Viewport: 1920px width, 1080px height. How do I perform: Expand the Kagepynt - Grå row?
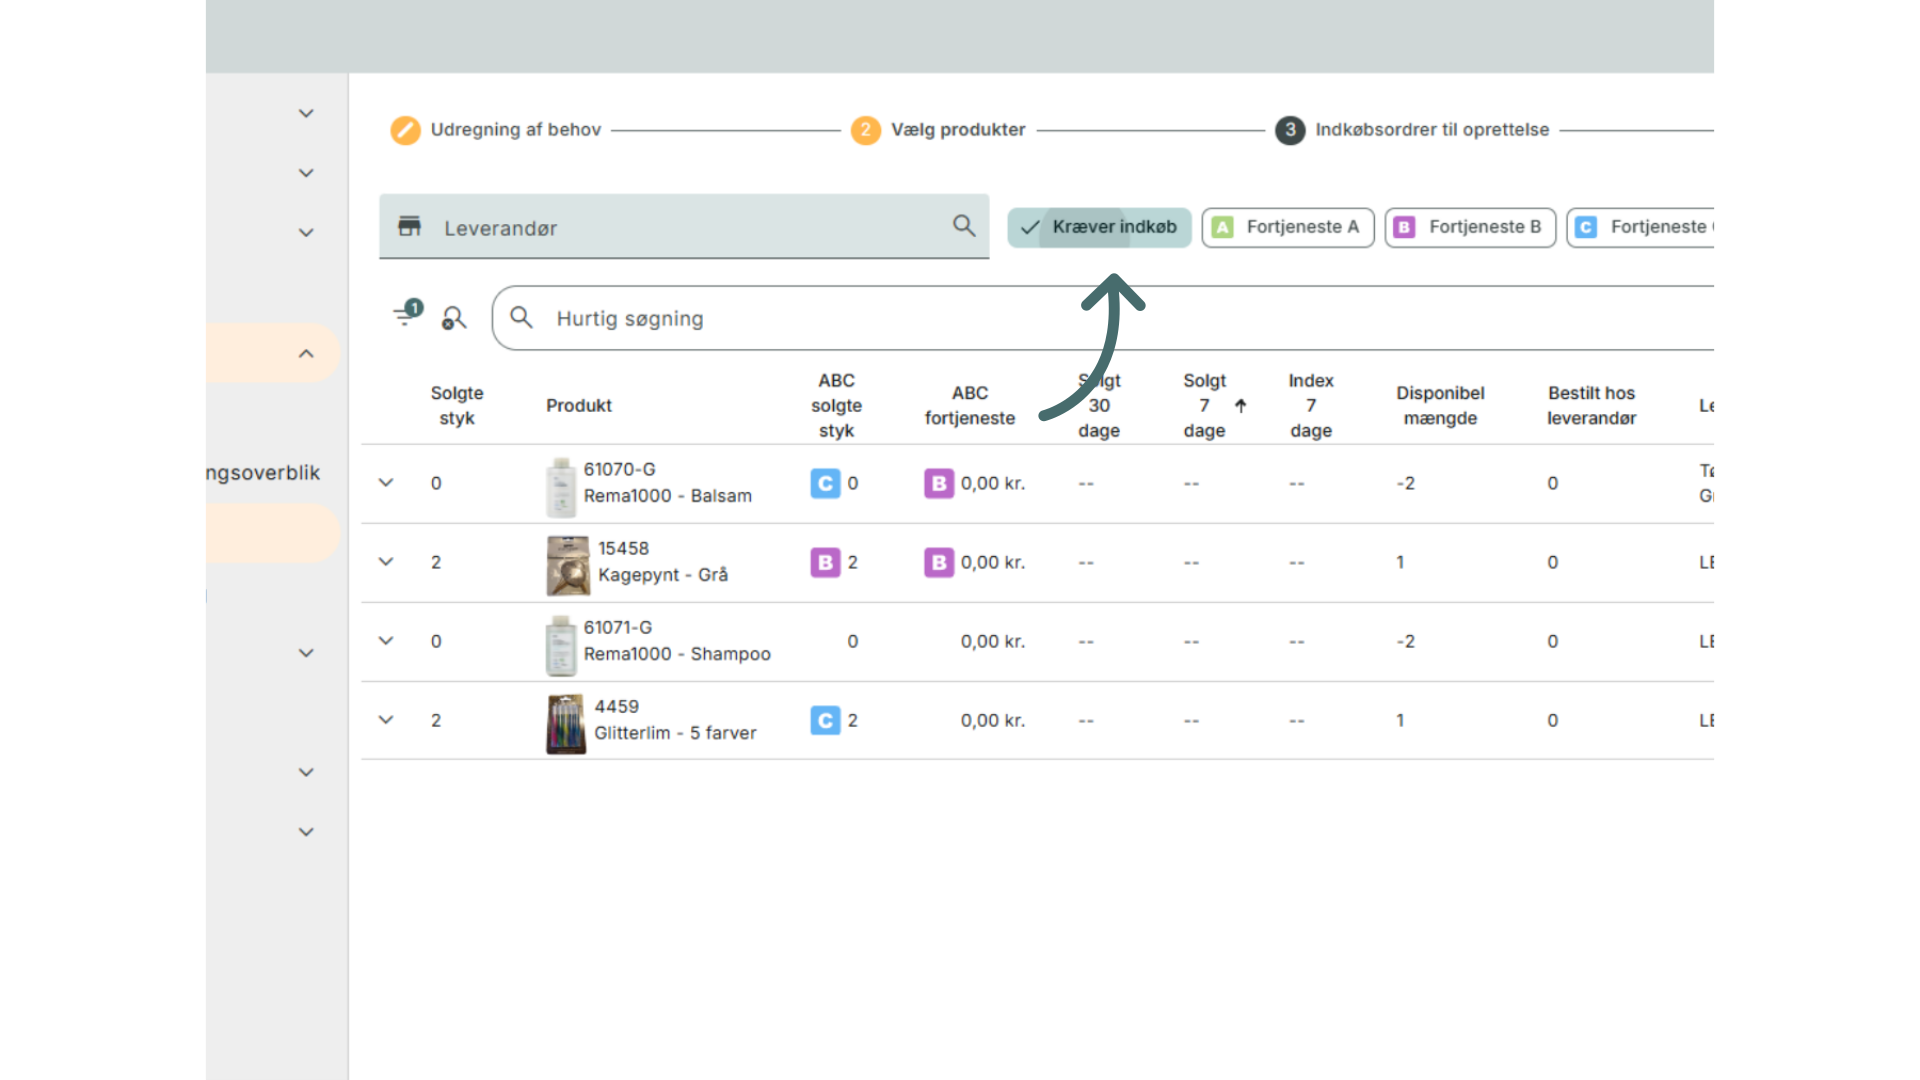point(386,562)
